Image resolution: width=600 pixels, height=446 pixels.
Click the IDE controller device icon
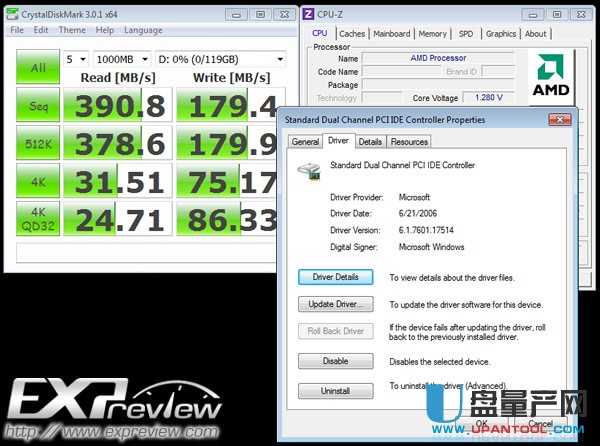tap(312, 170)
